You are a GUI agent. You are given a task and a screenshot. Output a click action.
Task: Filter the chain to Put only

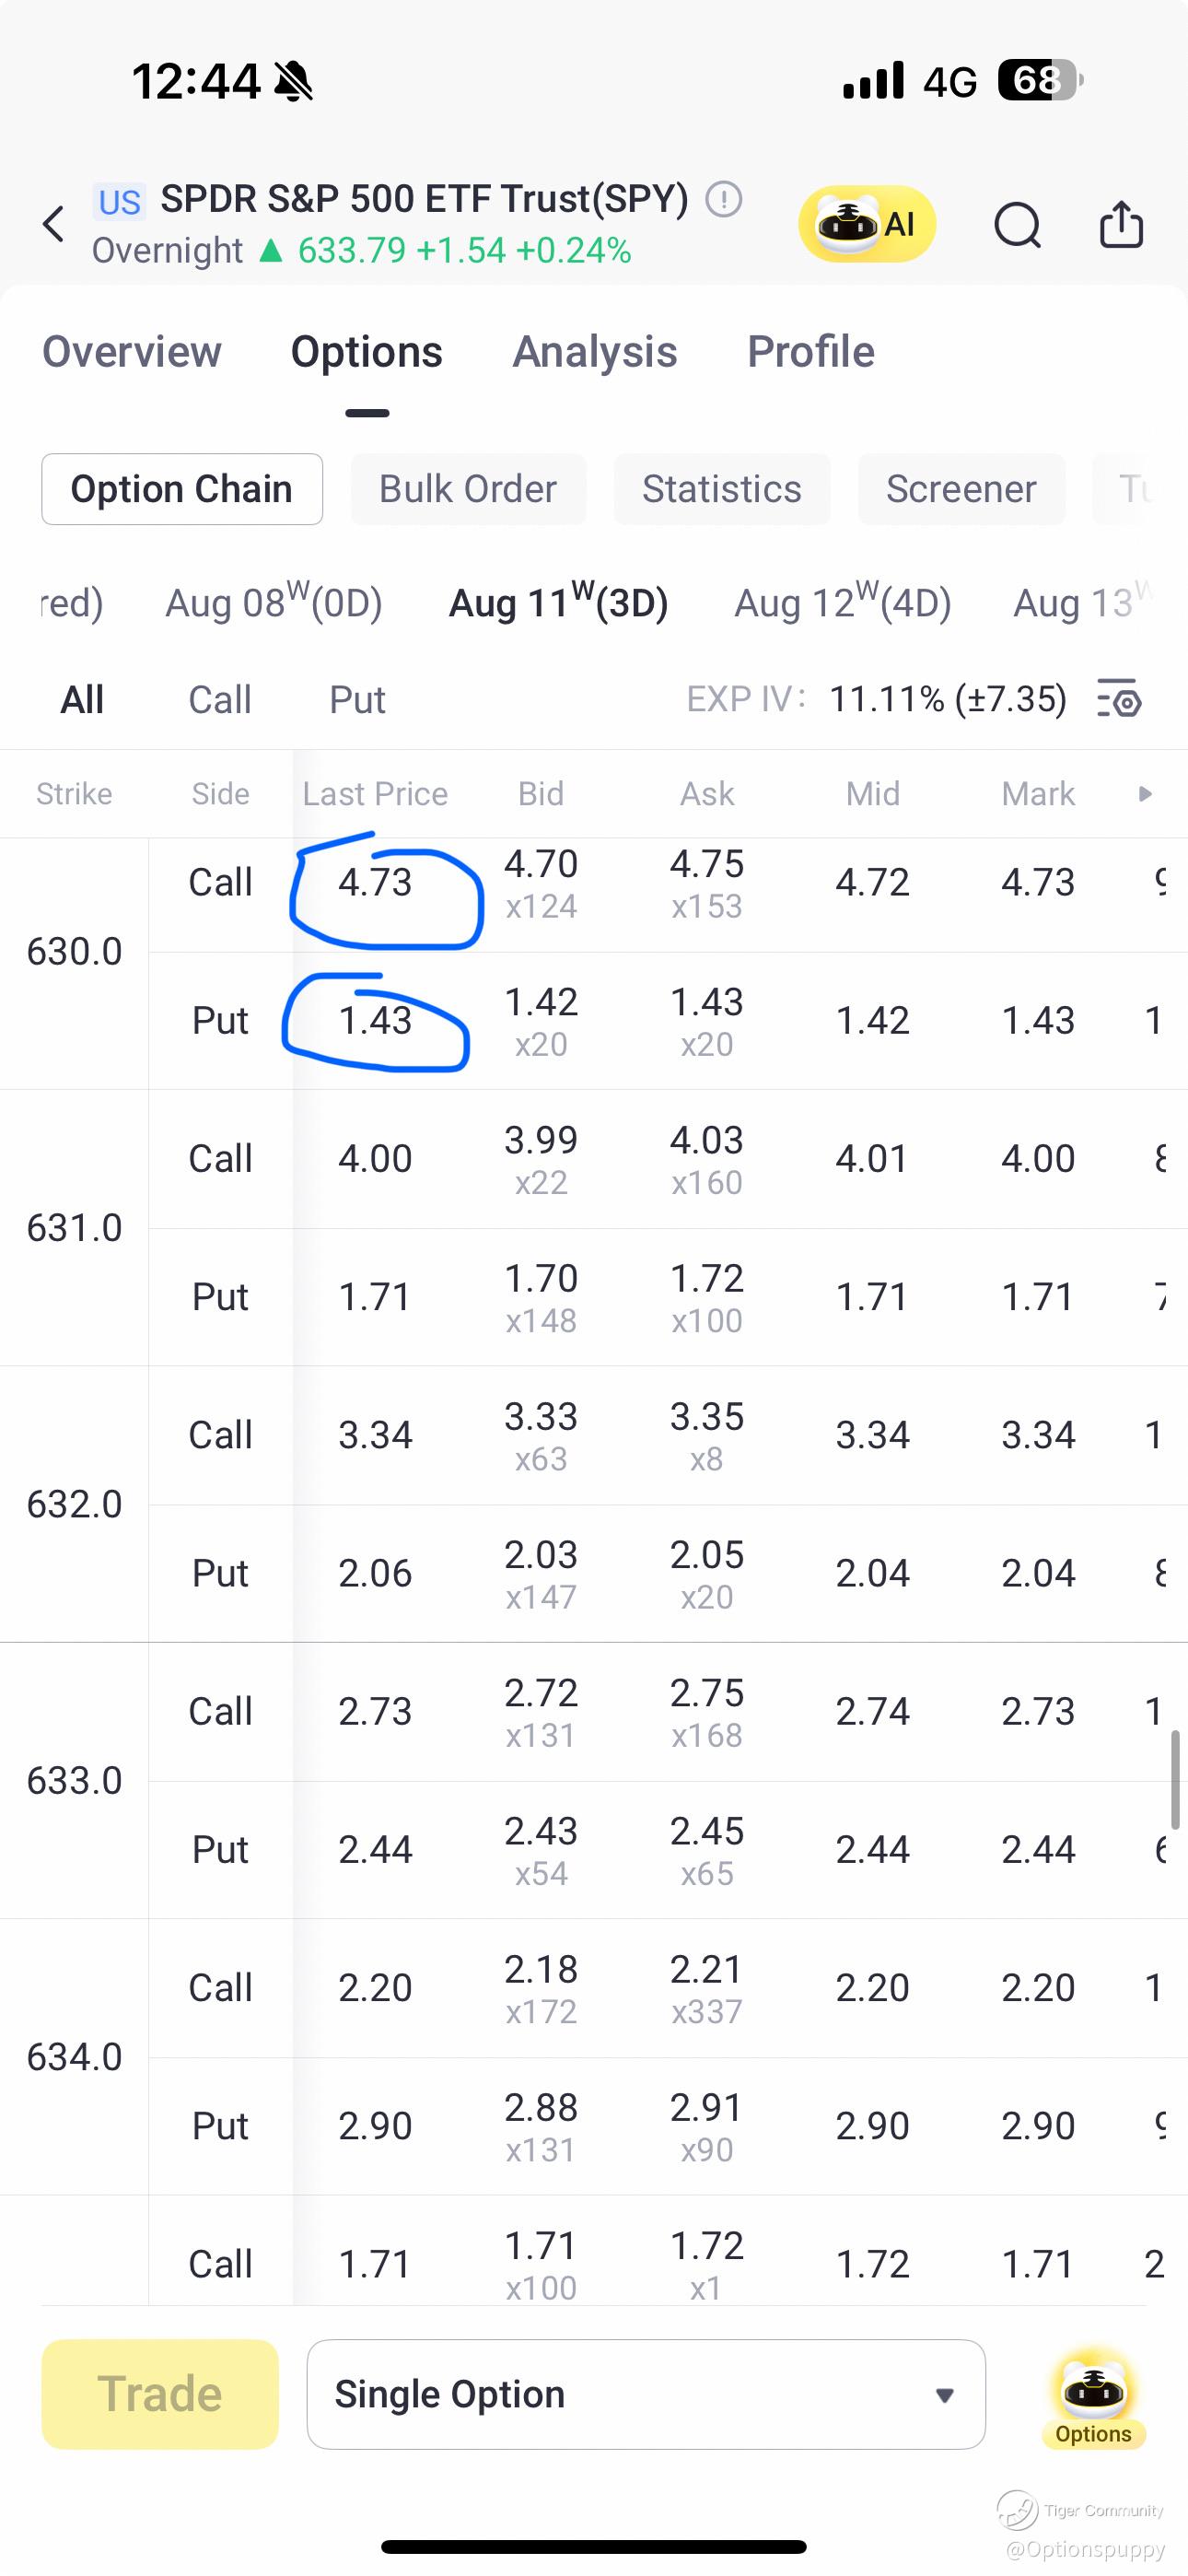tap(357, 700)
